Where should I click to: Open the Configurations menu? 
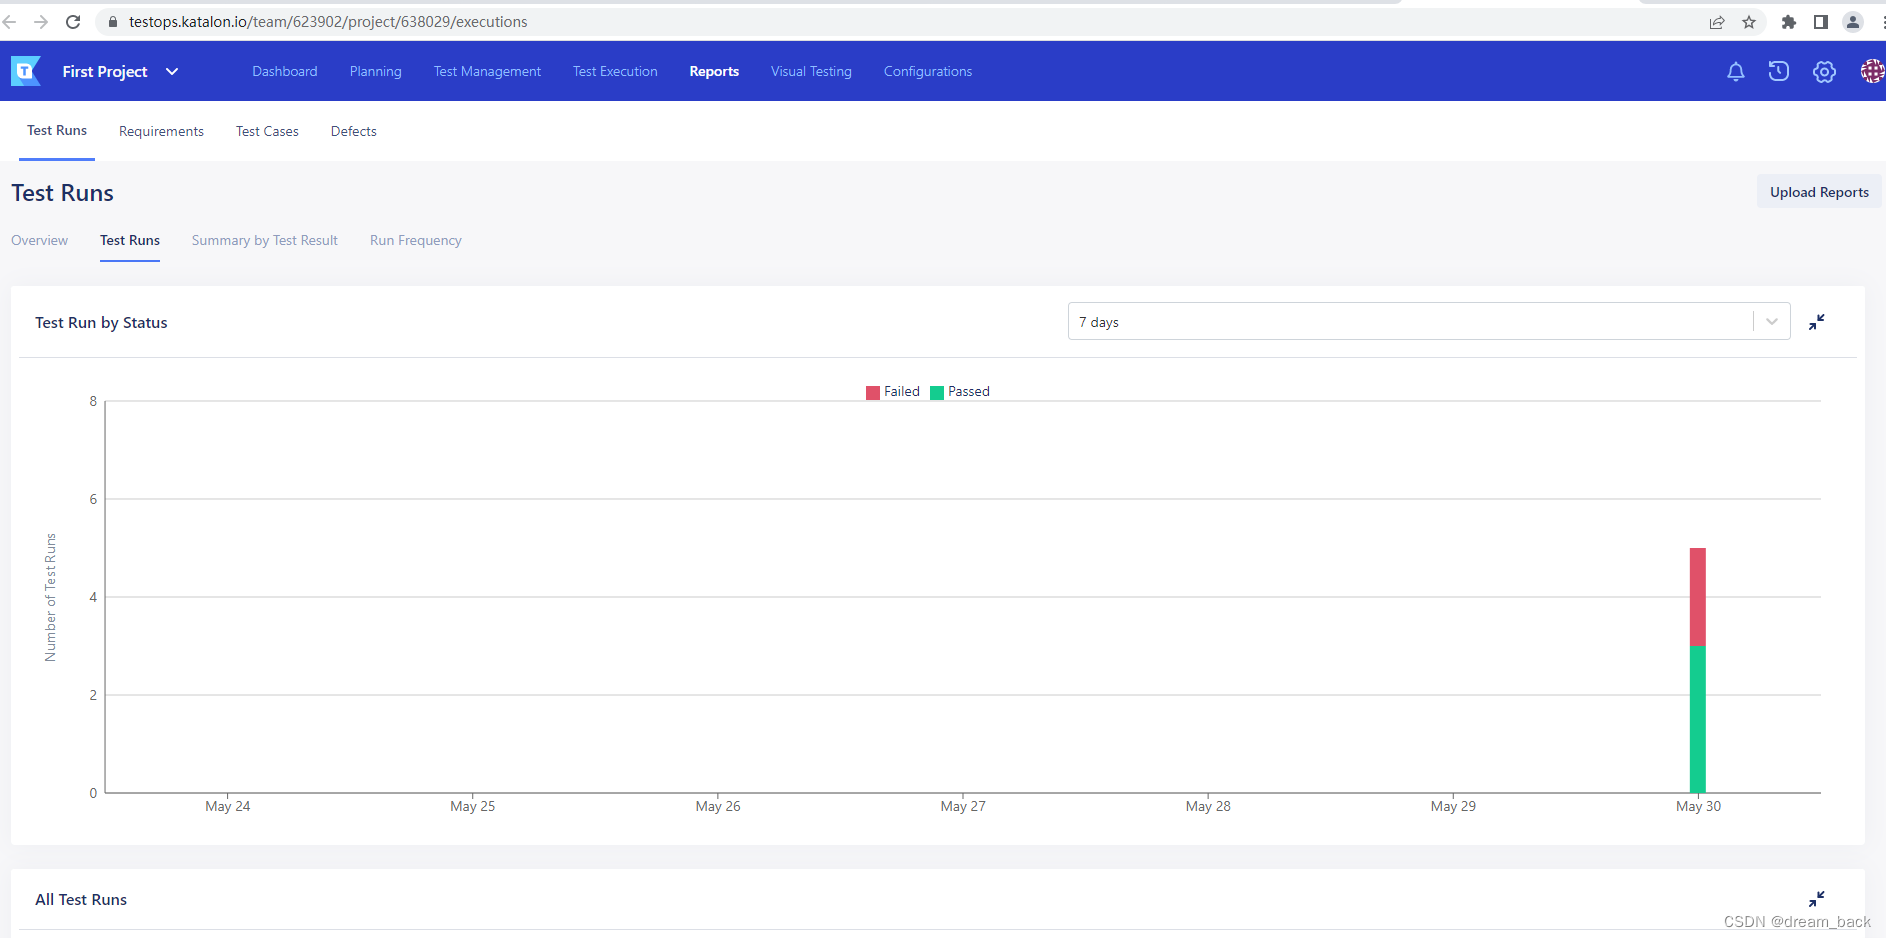928,71
